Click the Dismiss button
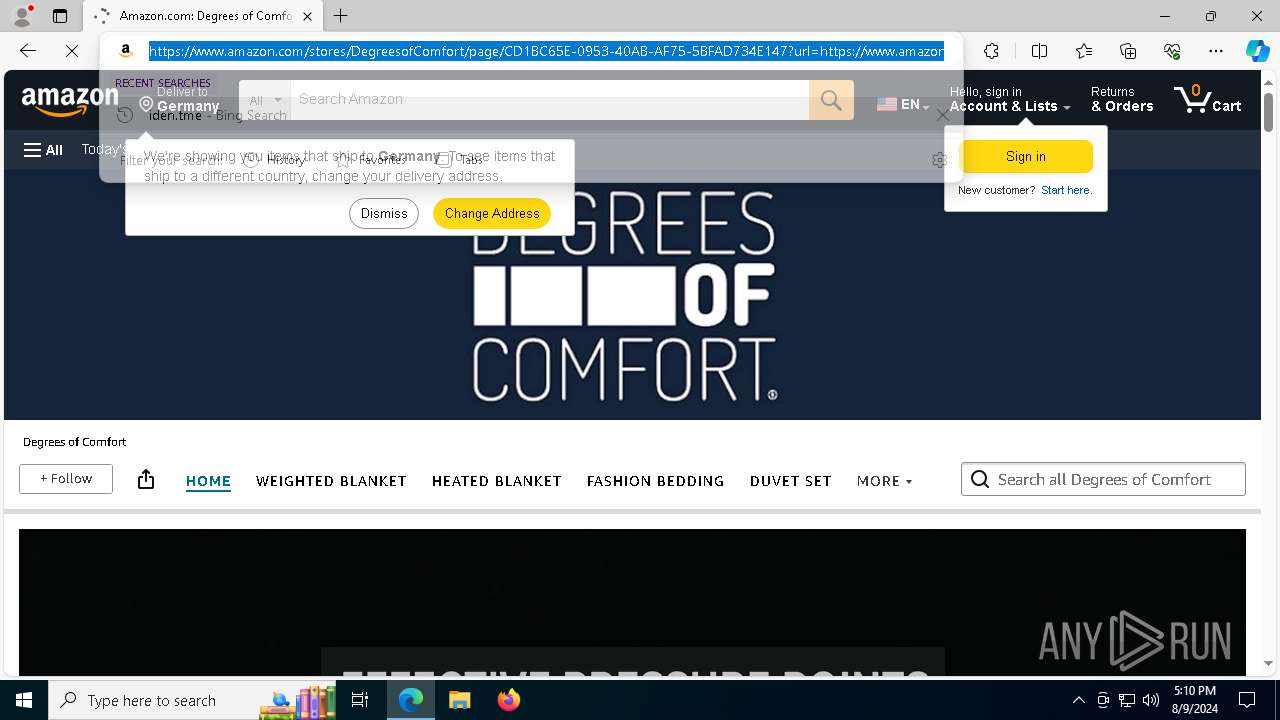 pyautogui.click(x=384, y=213)
